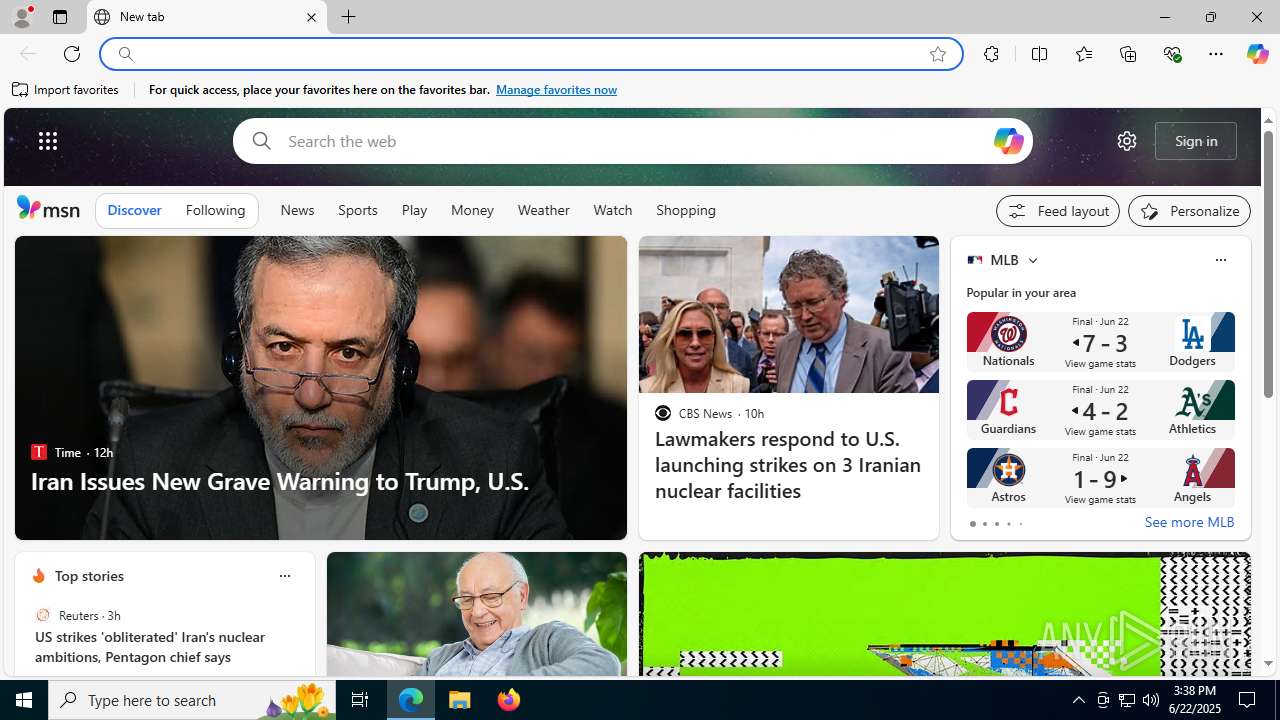The width and height of the screenshot is (1280, 720).
Task: Launch Firefox from taskbar
Action: click(x=509, y=700)
